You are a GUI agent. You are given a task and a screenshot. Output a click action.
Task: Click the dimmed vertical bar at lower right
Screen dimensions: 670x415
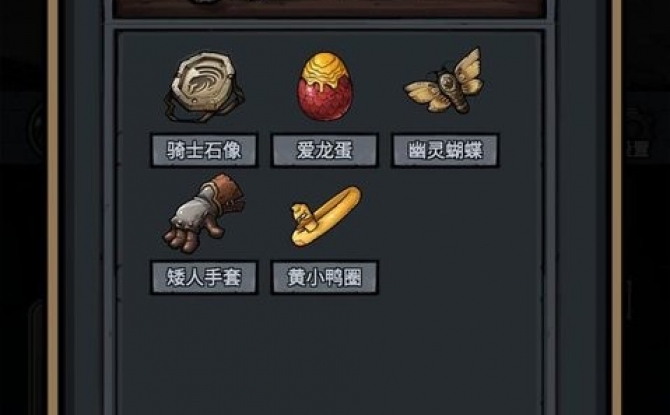(x=629, y=299)
